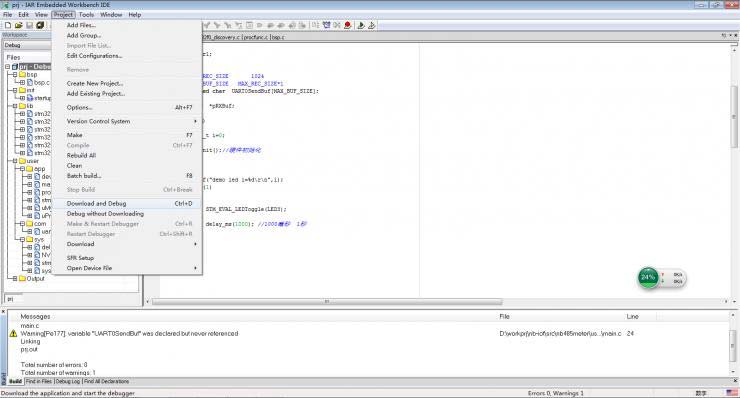This screenshot has height=398, width=740.
Task: Select Options... in the Project menu
Action: click(127, 108)
